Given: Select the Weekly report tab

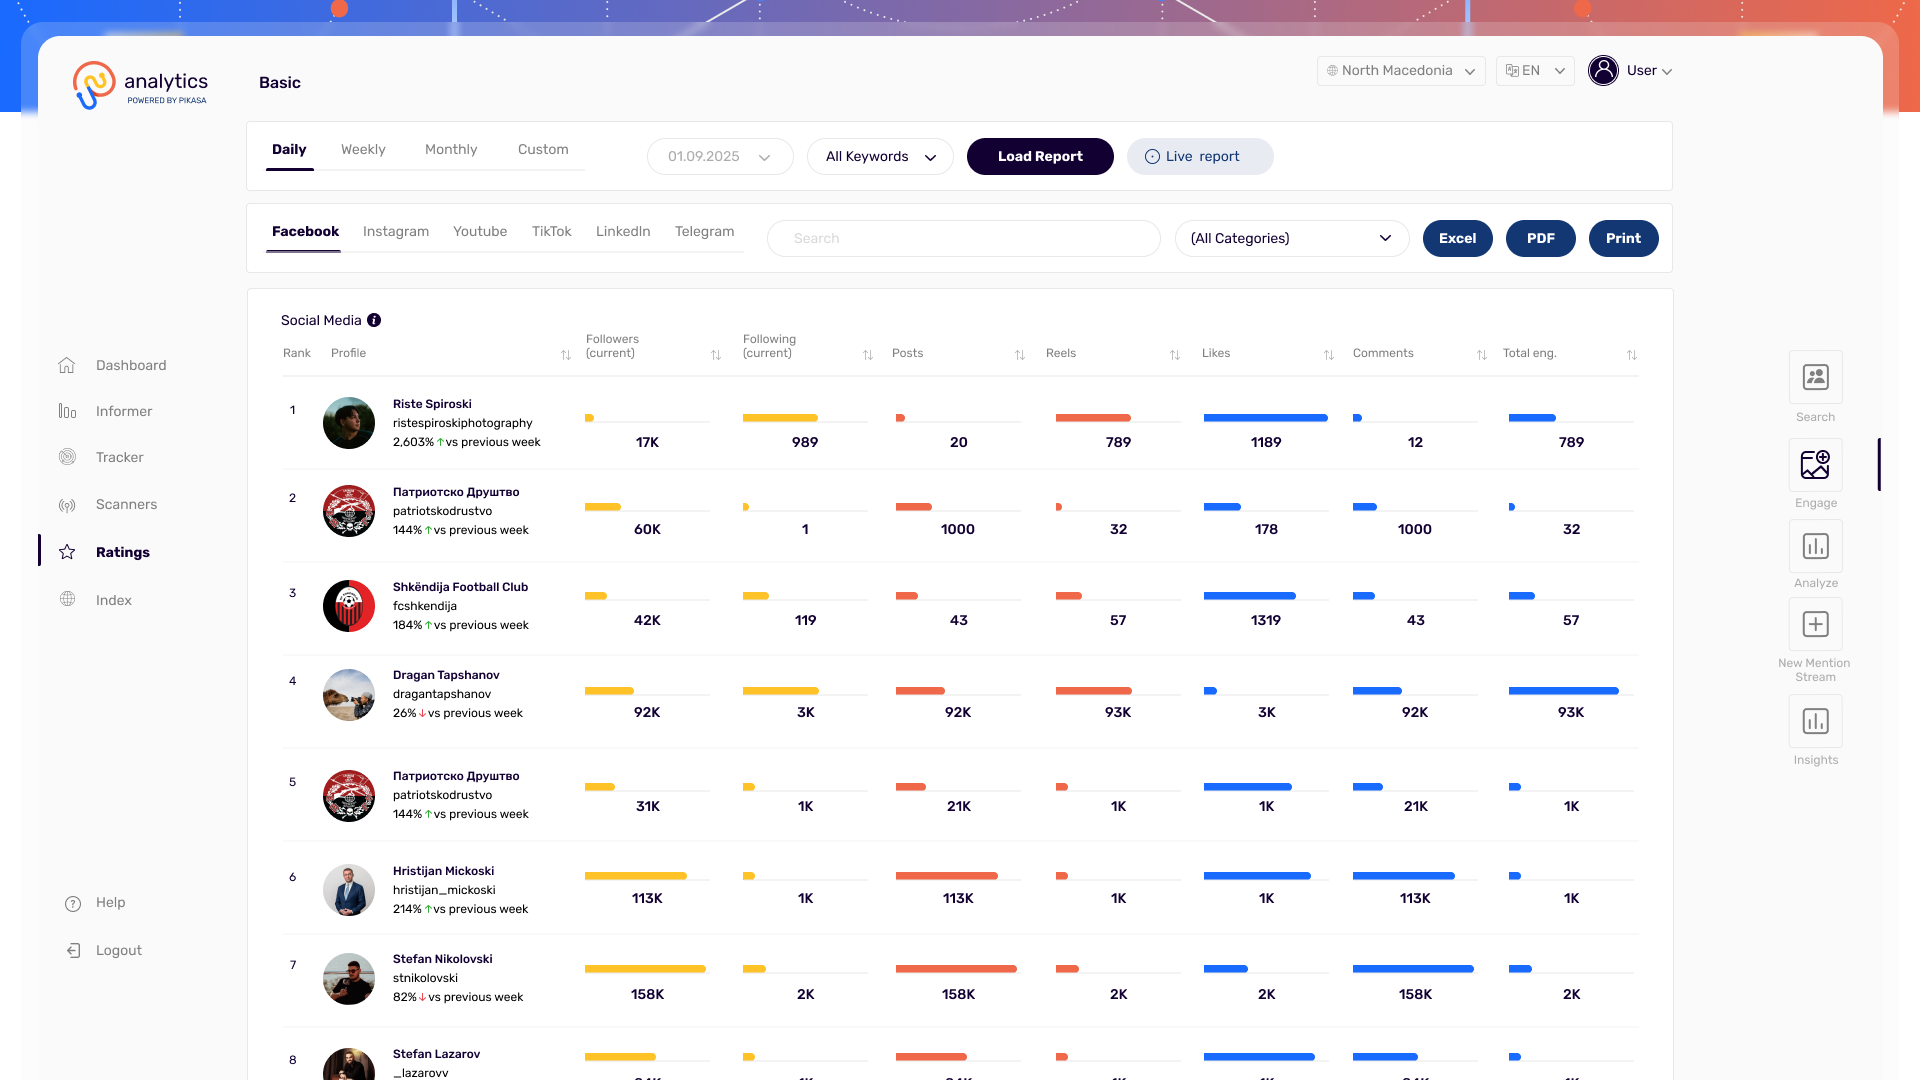Looking at the screenshot, I should point(363,149).
